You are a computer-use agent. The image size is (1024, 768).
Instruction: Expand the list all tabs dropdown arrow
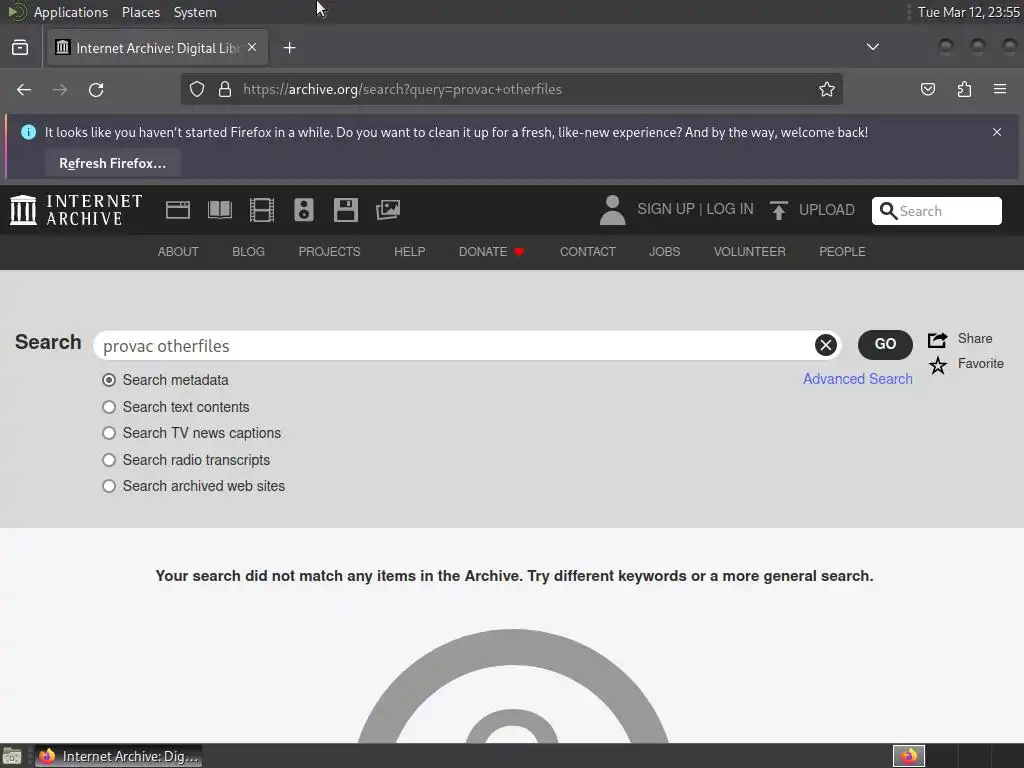[x=872, y=47]
